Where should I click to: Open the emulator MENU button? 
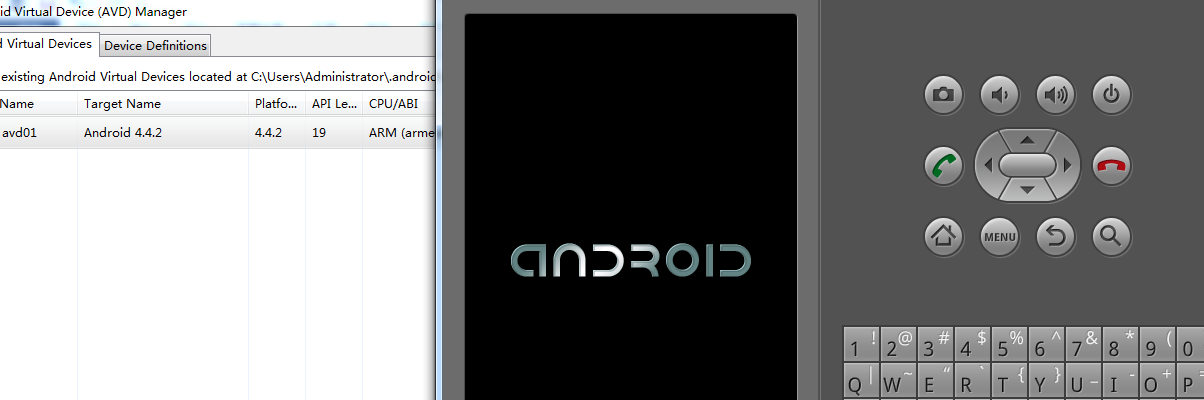(x=998, y=236)
